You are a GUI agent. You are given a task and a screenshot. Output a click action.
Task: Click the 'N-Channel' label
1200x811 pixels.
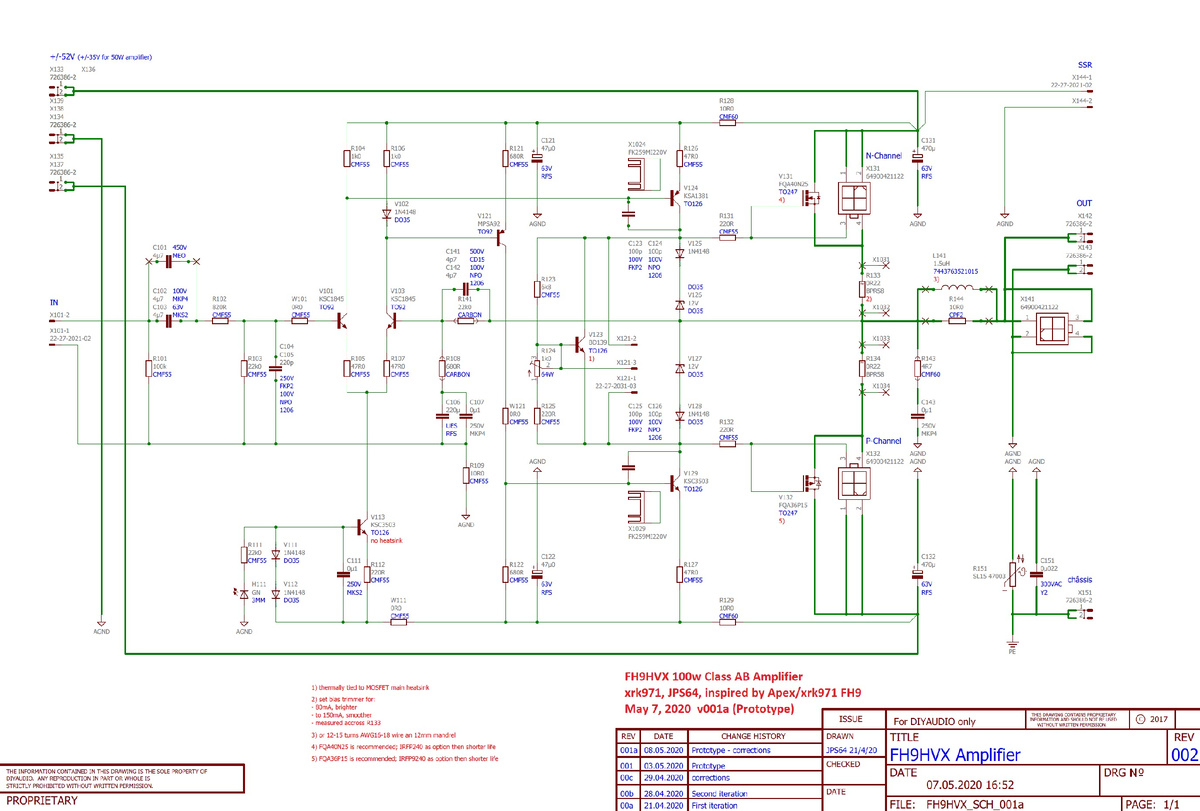tap(884, 156)
